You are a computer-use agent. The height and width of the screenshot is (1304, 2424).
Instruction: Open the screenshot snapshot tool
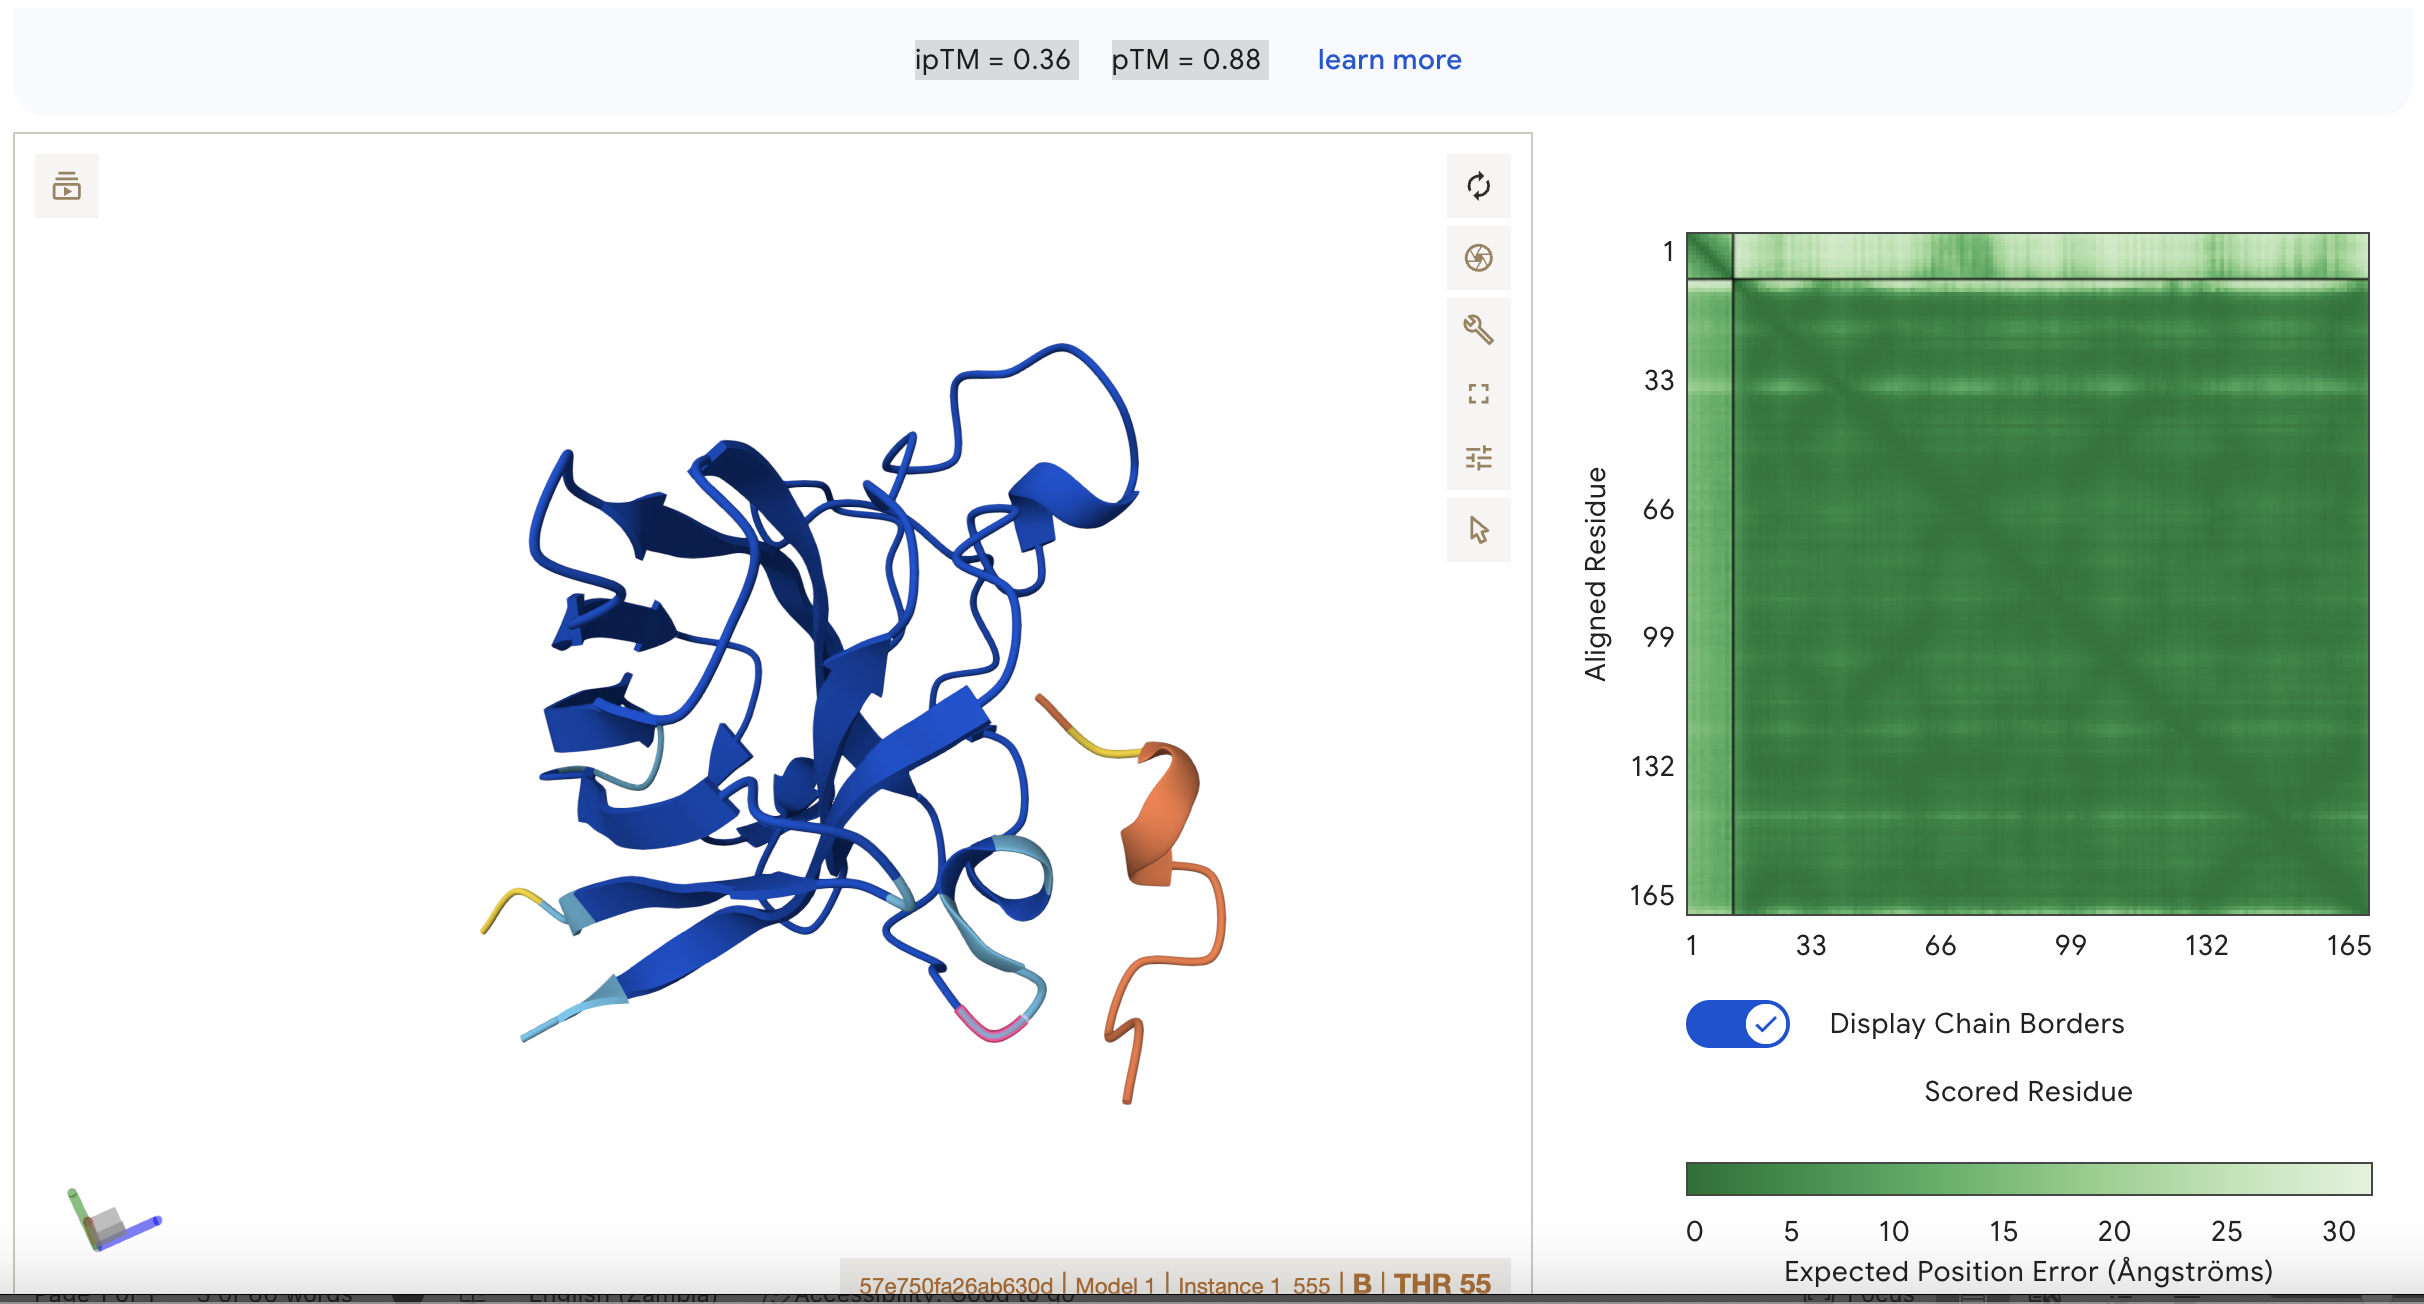1478,258
